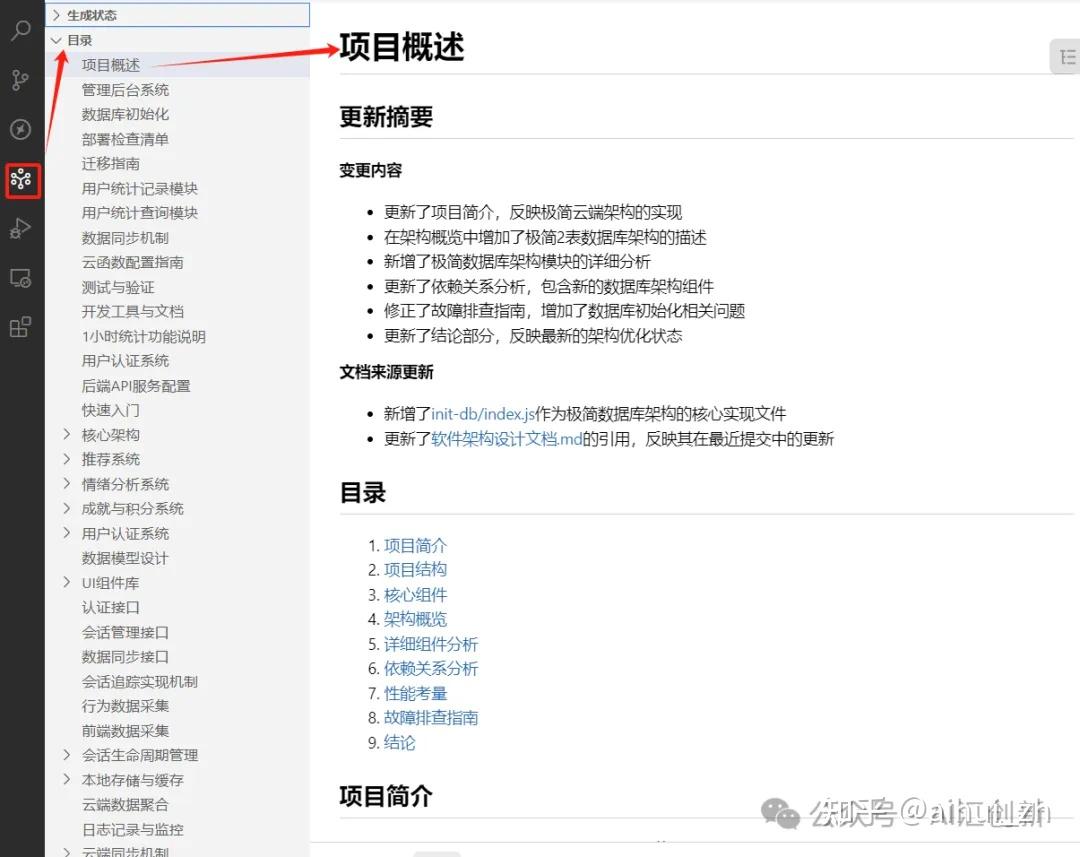The image size is (1080, 857).
Task: Click the Extensions icon in activity bar
Action: point(21,322)
